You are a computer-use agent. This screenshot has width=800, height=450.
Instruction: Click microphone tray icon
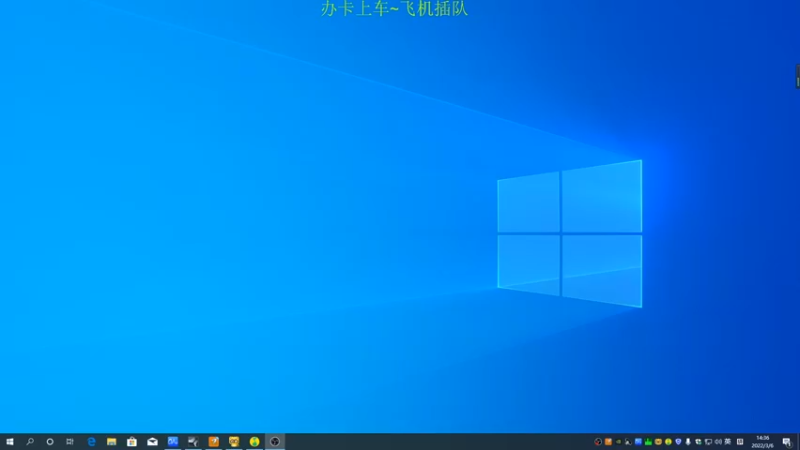click(x=688, y=442)
